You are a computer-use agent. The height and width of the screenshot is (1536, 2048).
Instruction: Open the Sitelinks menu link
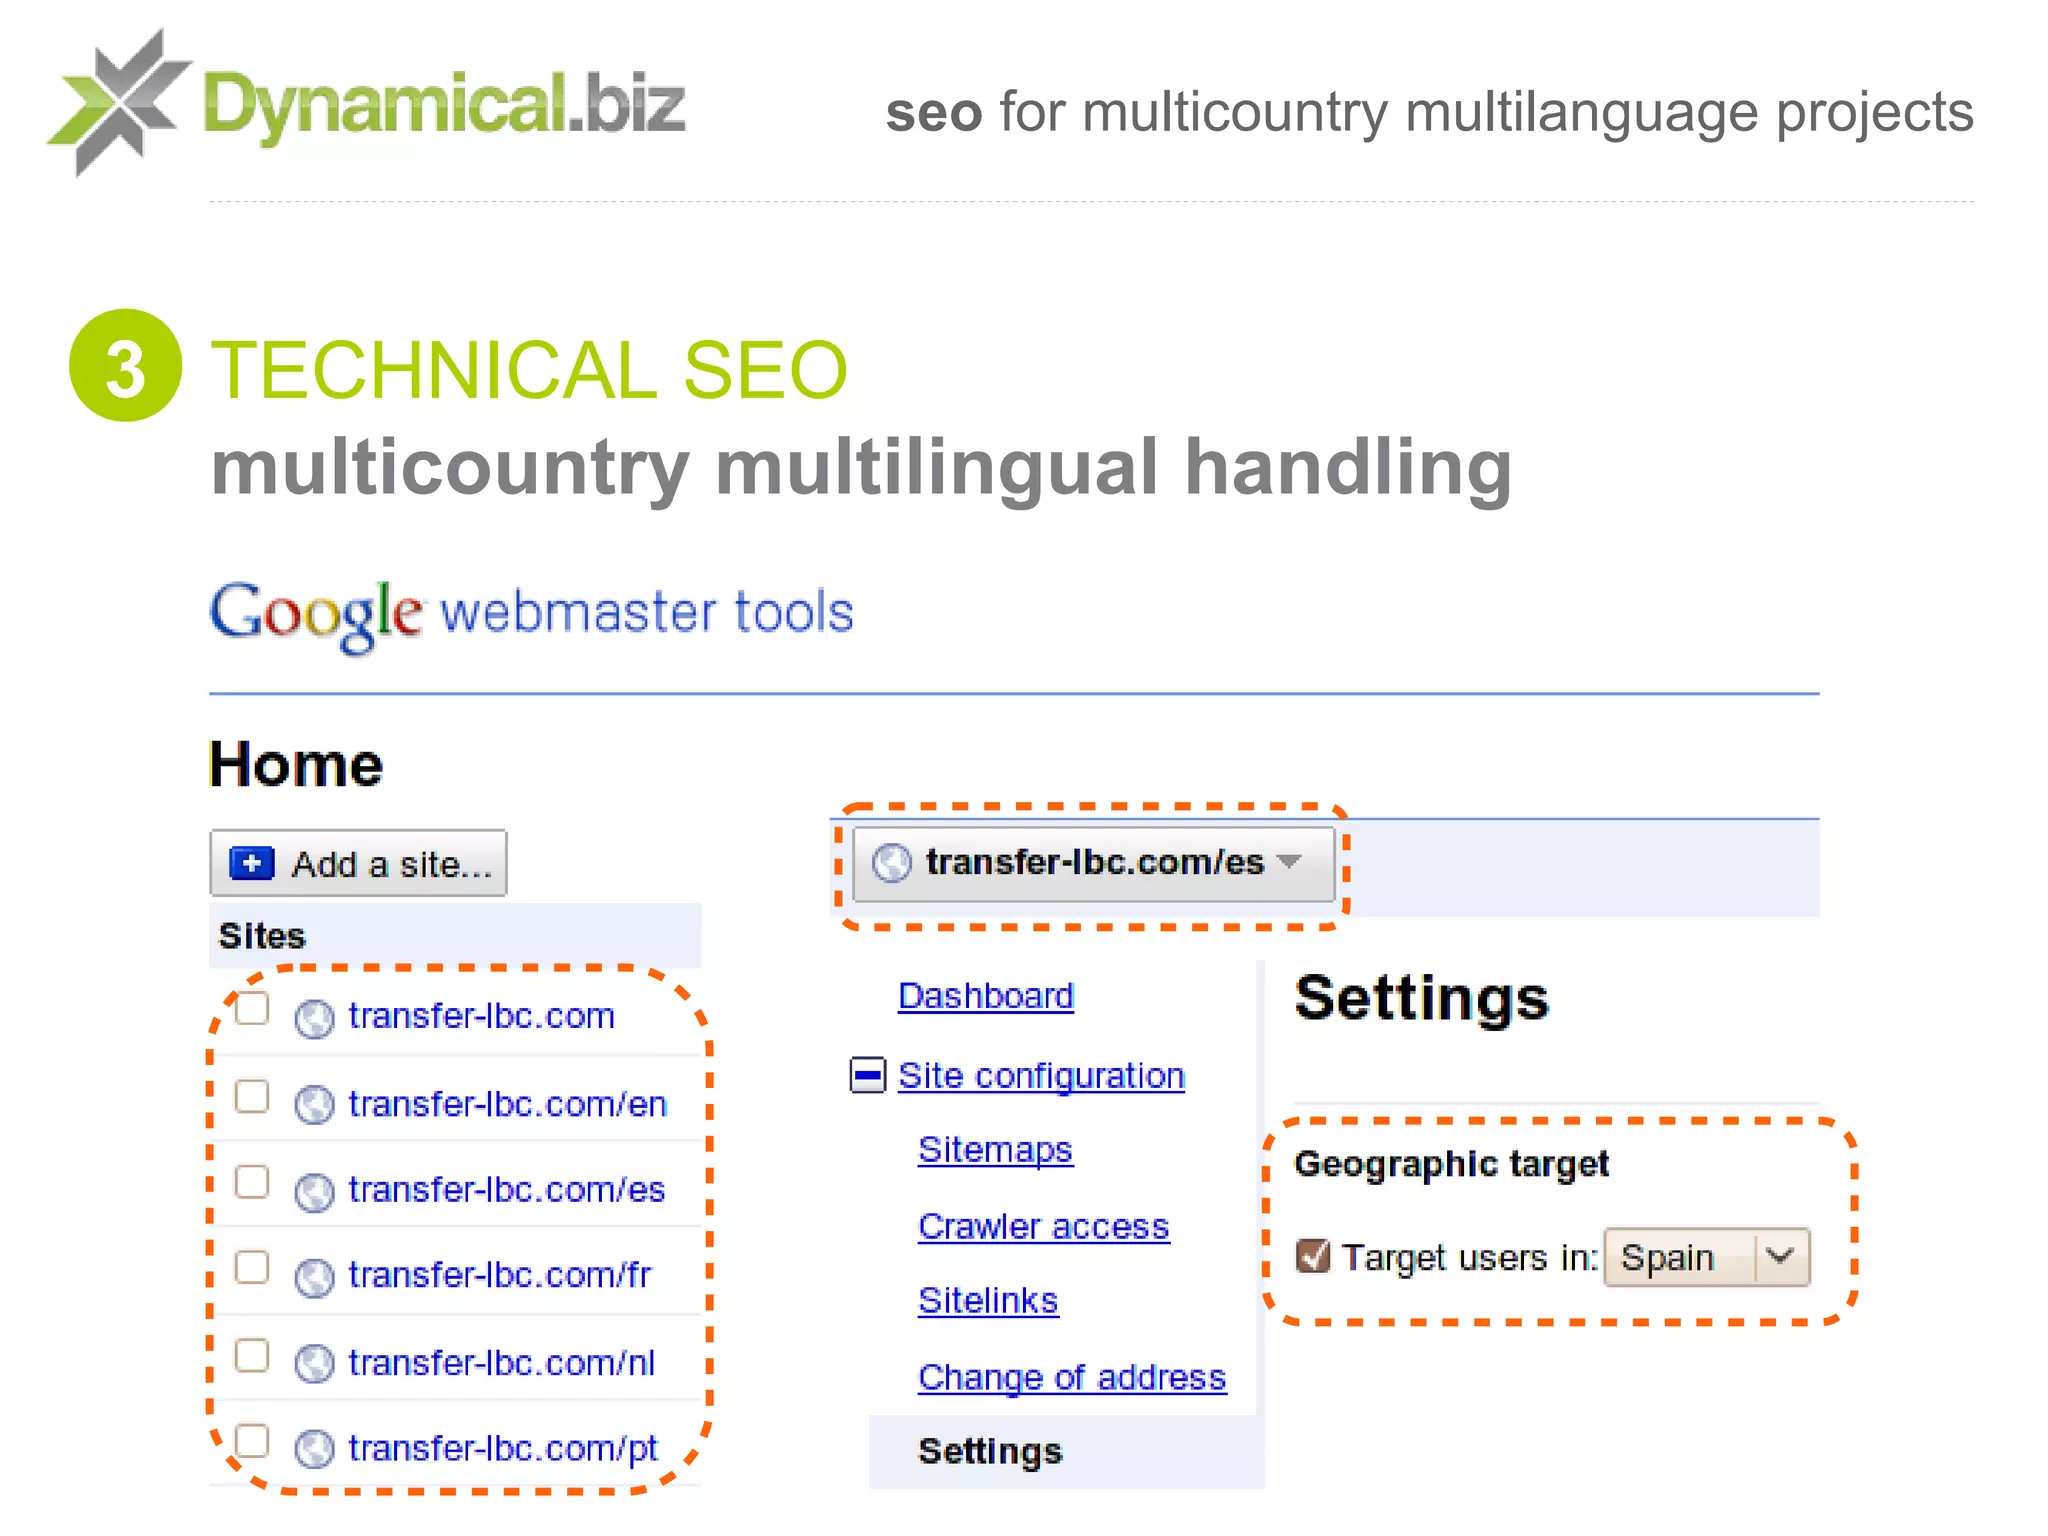988,1300
